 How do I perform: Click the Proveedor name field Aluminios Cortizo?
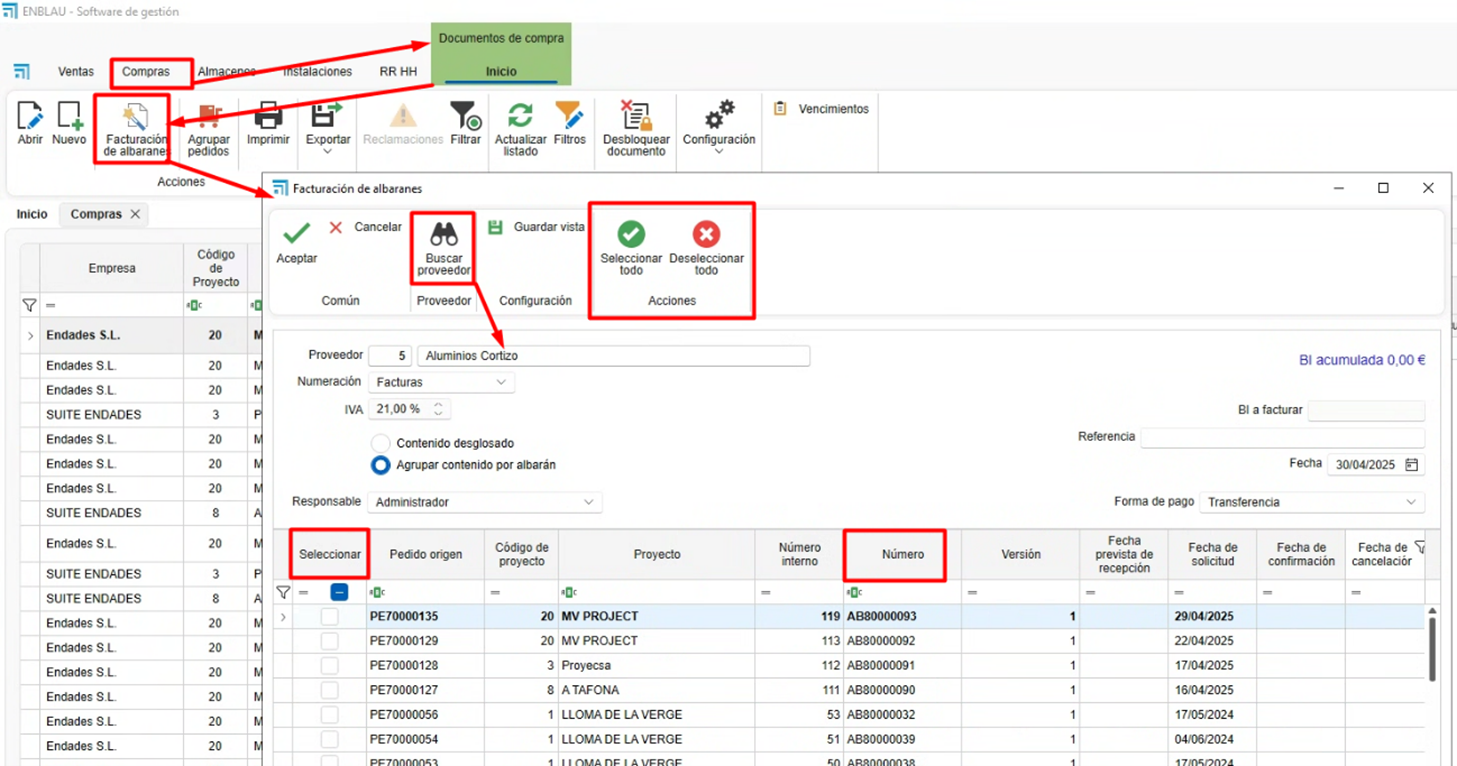(x=613, y=356)
